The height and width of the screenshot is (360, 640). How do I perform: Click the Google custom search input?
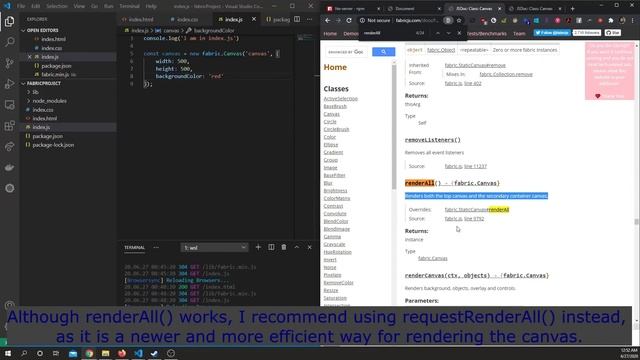(346, 52)
